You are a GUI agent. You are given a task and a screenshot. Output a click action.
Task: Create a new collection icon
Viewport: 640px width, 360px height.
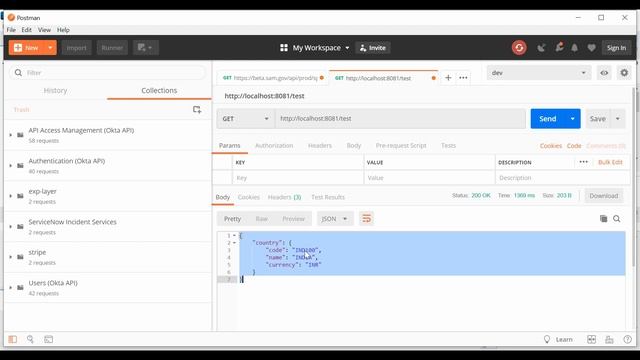(x=197, y=109)
